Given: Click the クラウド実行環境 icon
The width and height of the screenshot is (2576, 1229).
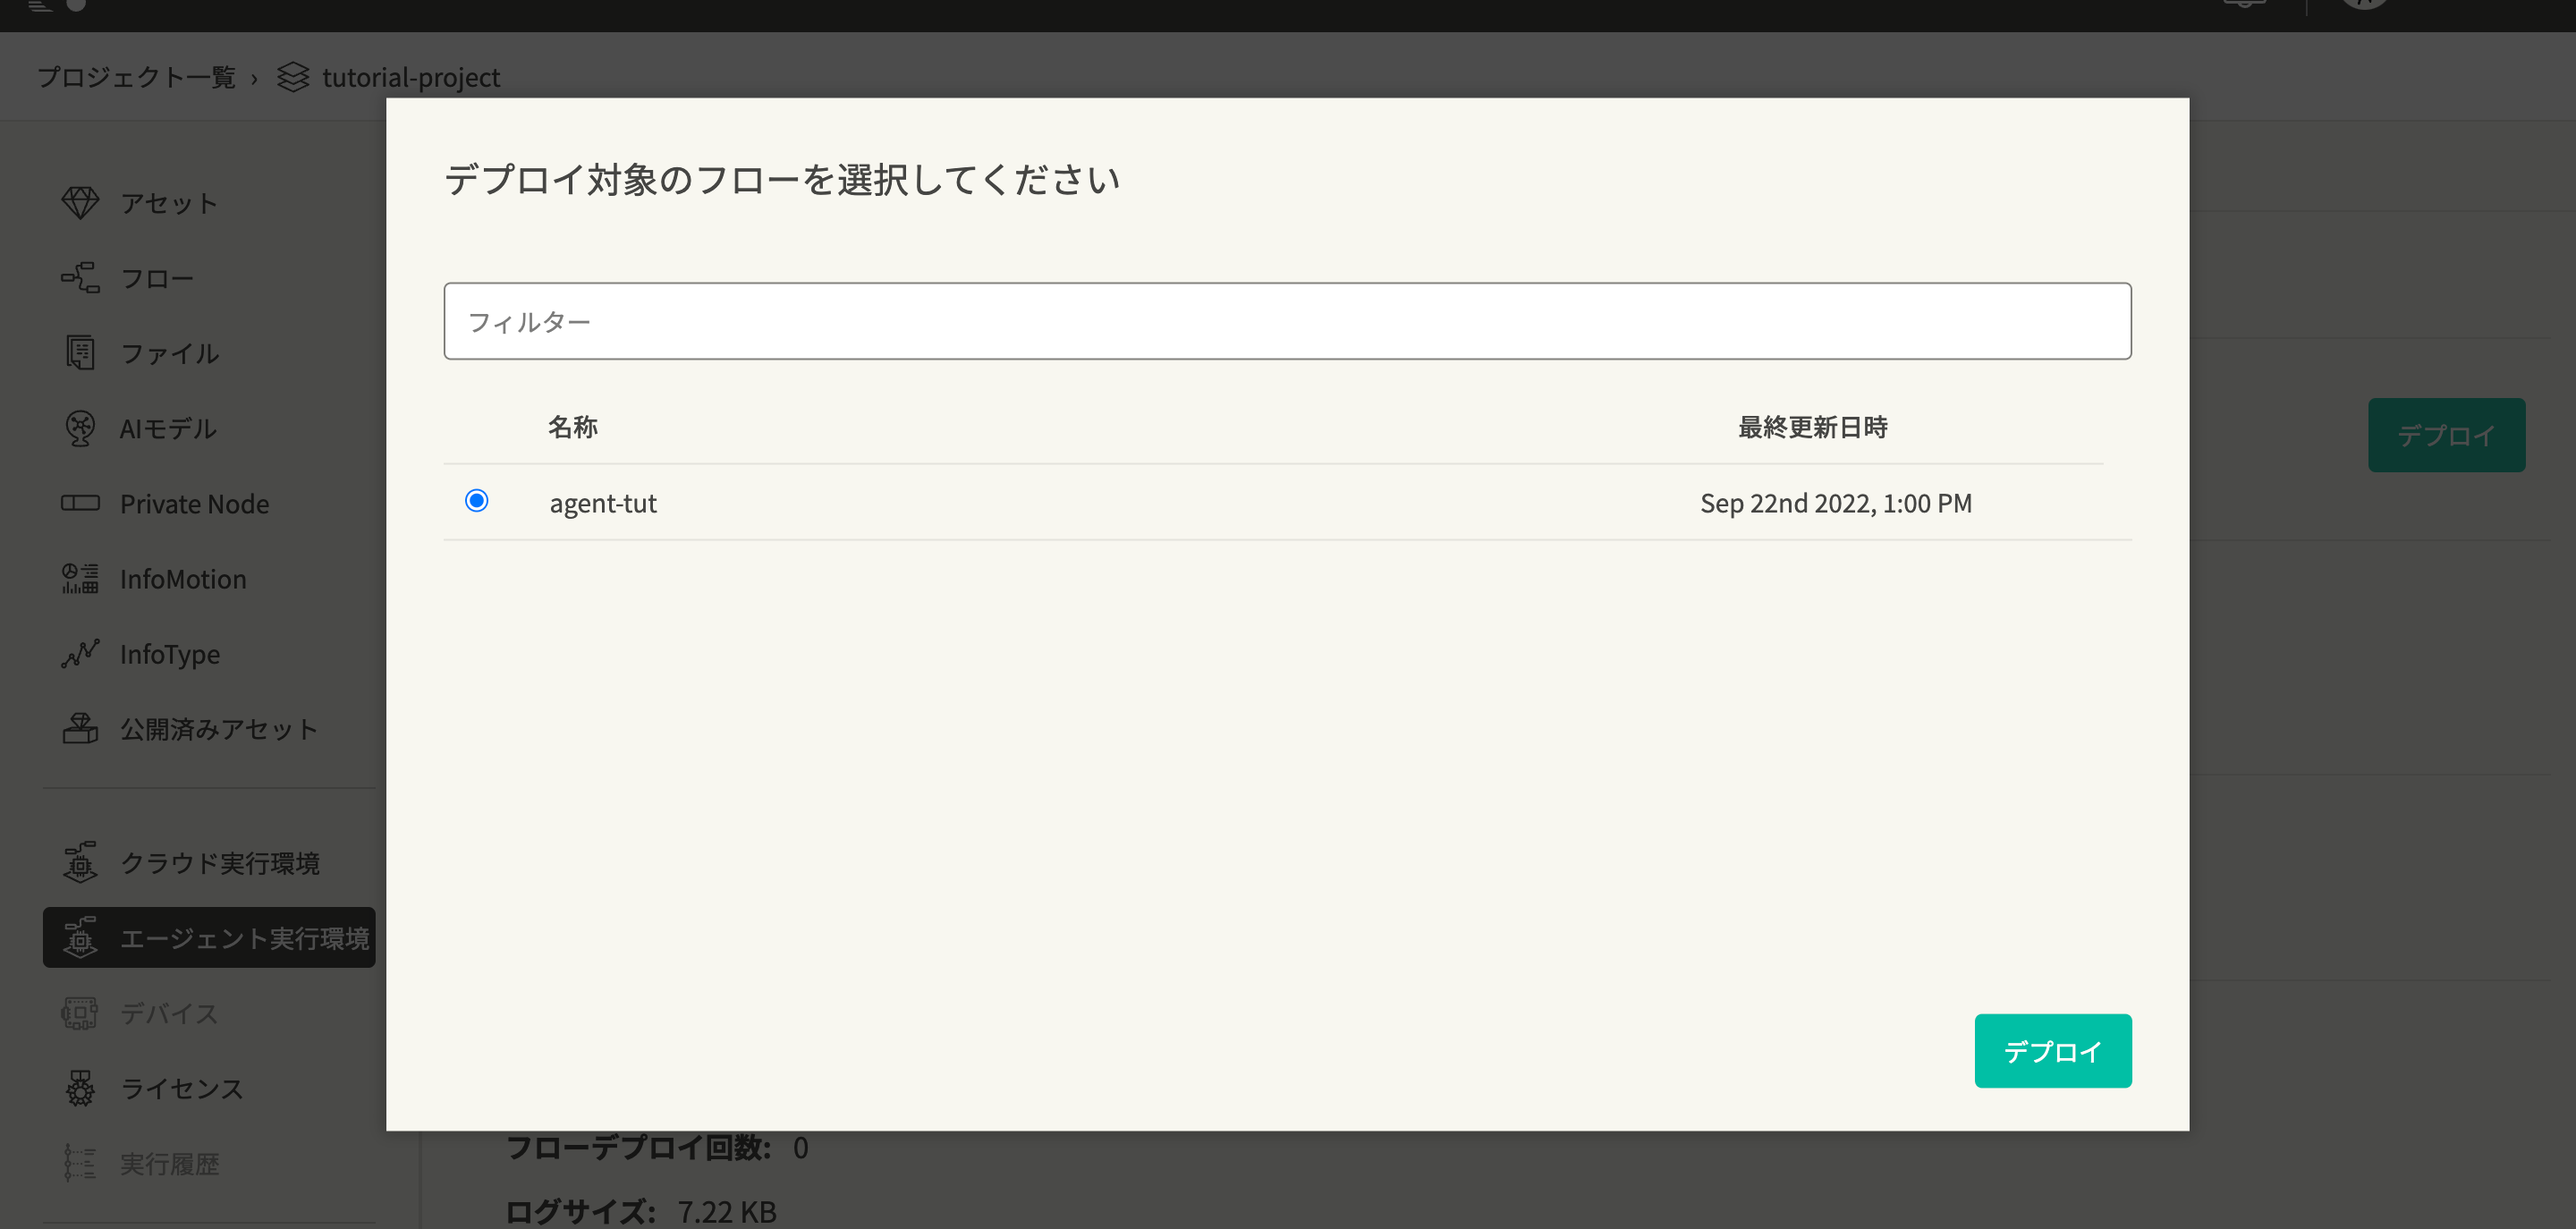Looking at the screenshot, I should 80,862.
